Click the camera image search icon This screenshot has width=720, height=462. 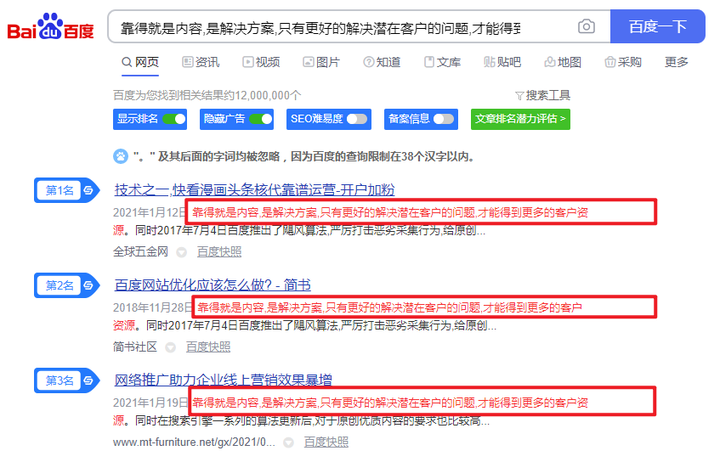(586, 27)
